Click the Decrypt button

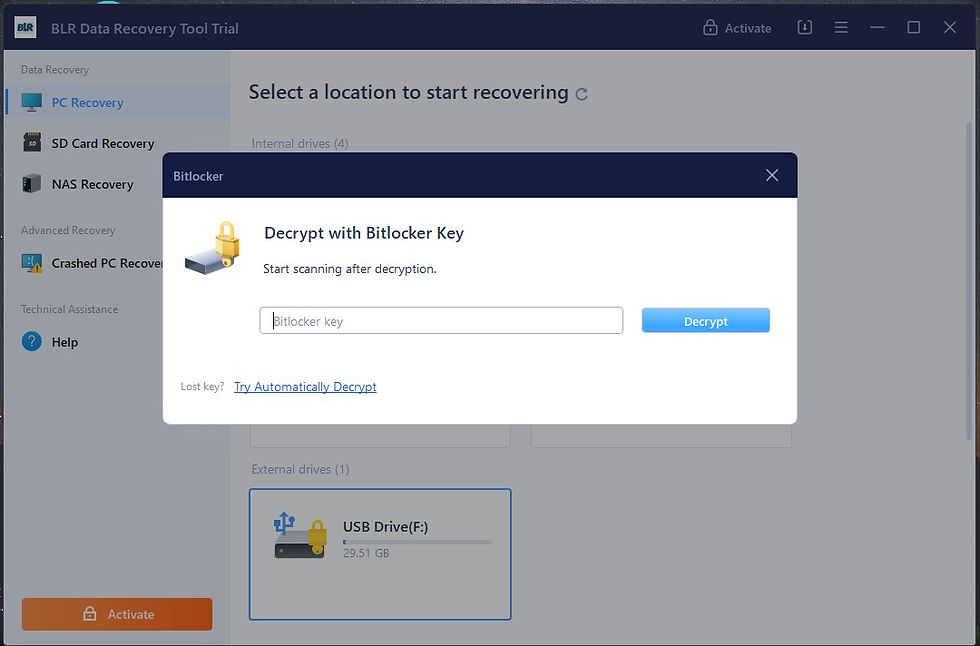pyautogui.click(x=706, y=321)
